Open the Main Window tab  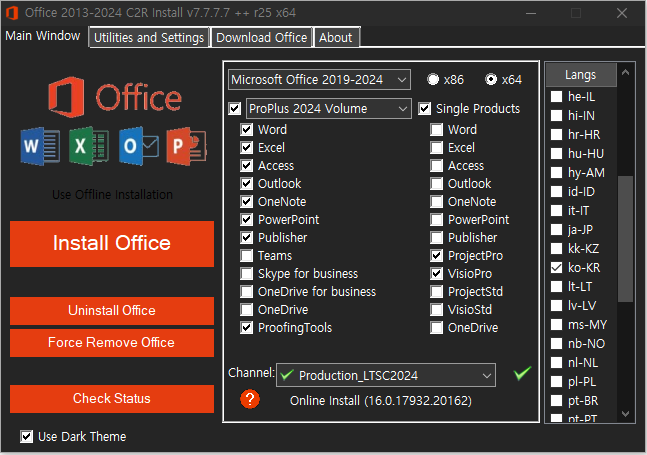tap(43, 36)
